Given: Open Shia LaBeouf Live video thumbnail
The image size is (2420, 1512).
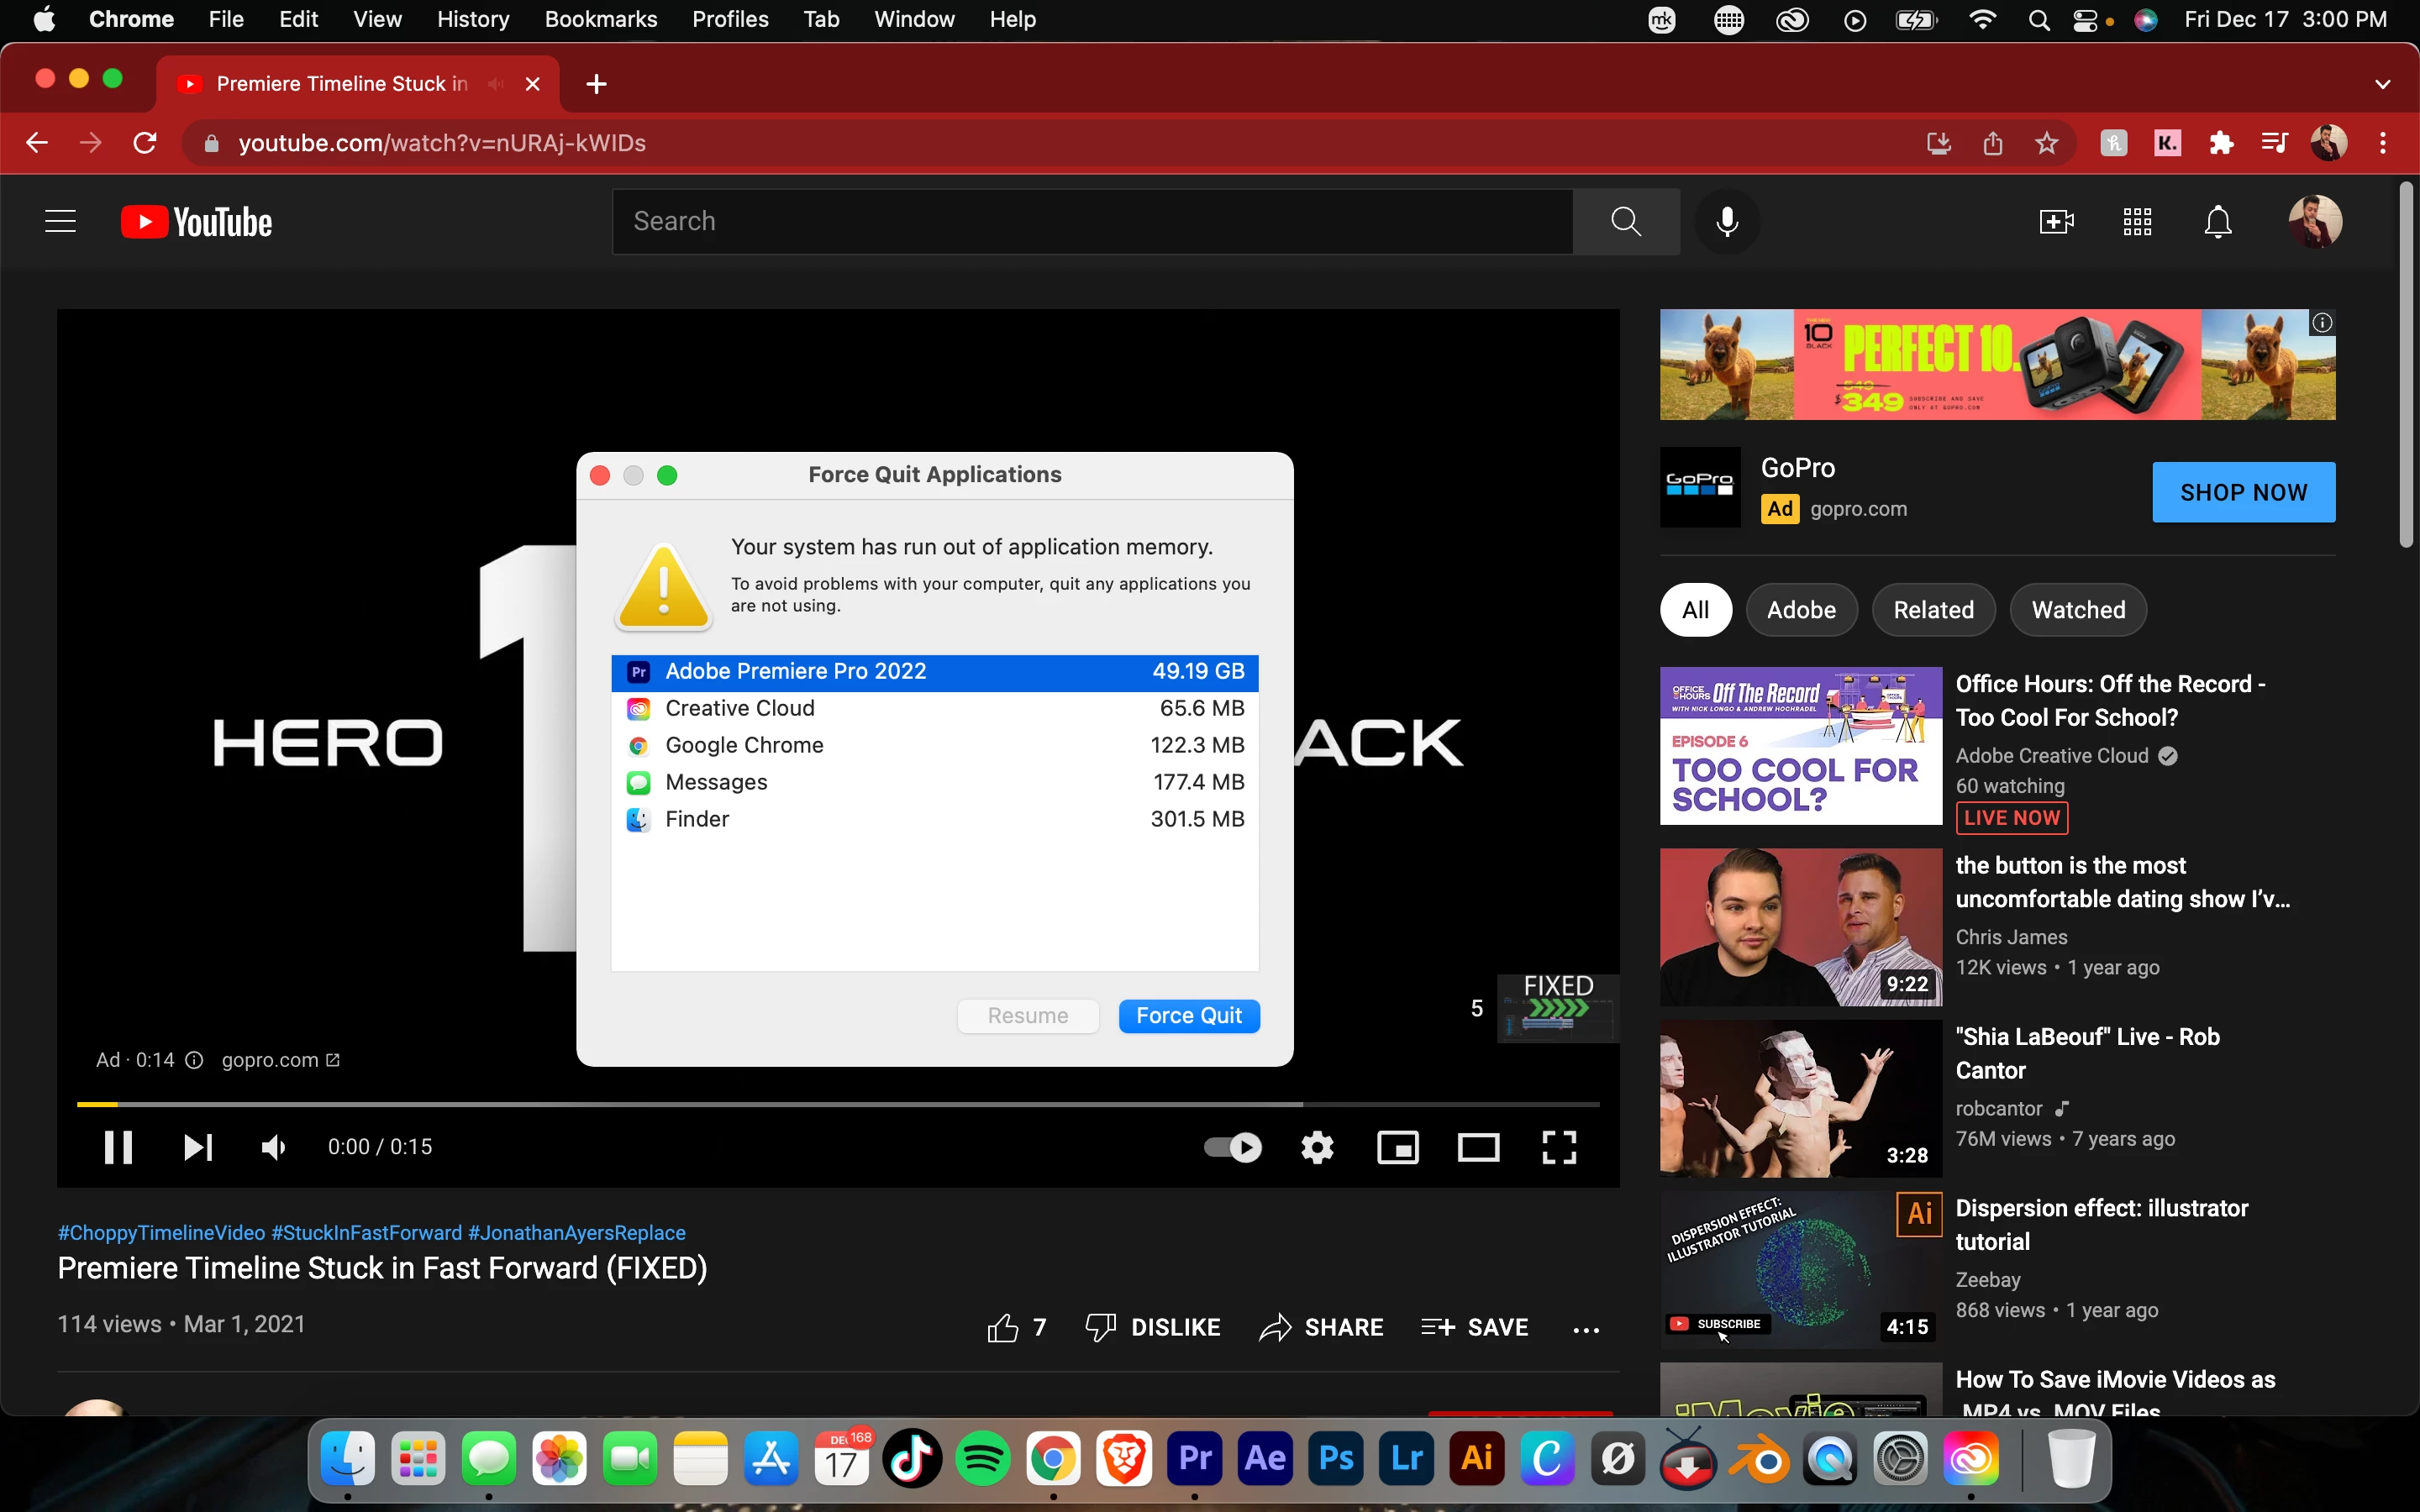Looking at the screenshot, I should coord(1801,1099).
